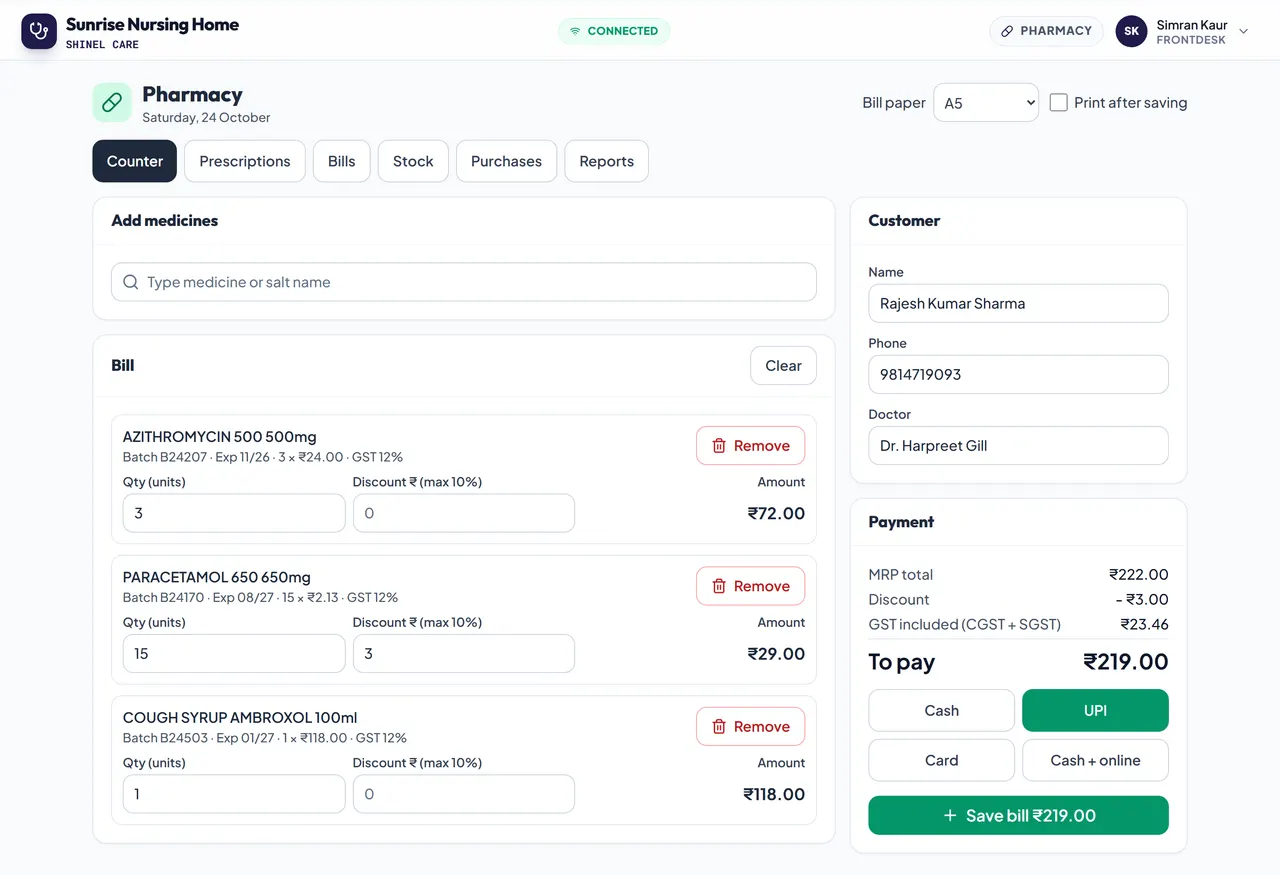Open the Stock tab
The width and height of the screenshot is (1280, 875).
pos(413,161)
